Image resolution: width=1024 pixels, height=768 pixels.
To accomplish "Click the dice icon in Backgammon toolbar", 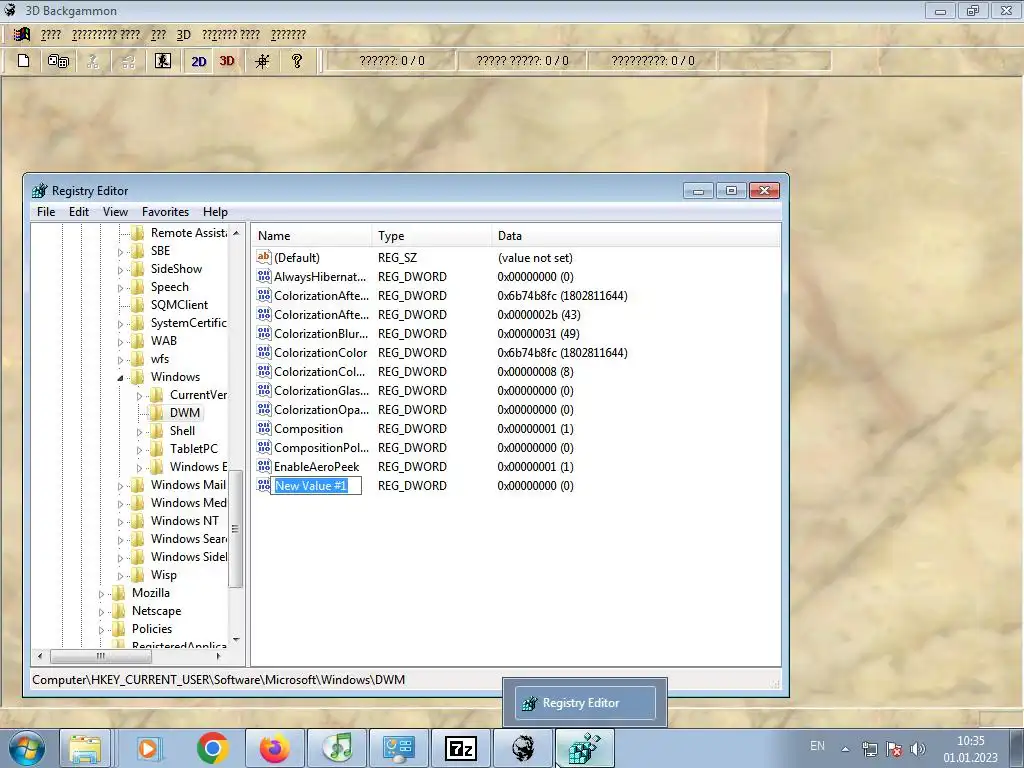I will click(x=58, y=61).
